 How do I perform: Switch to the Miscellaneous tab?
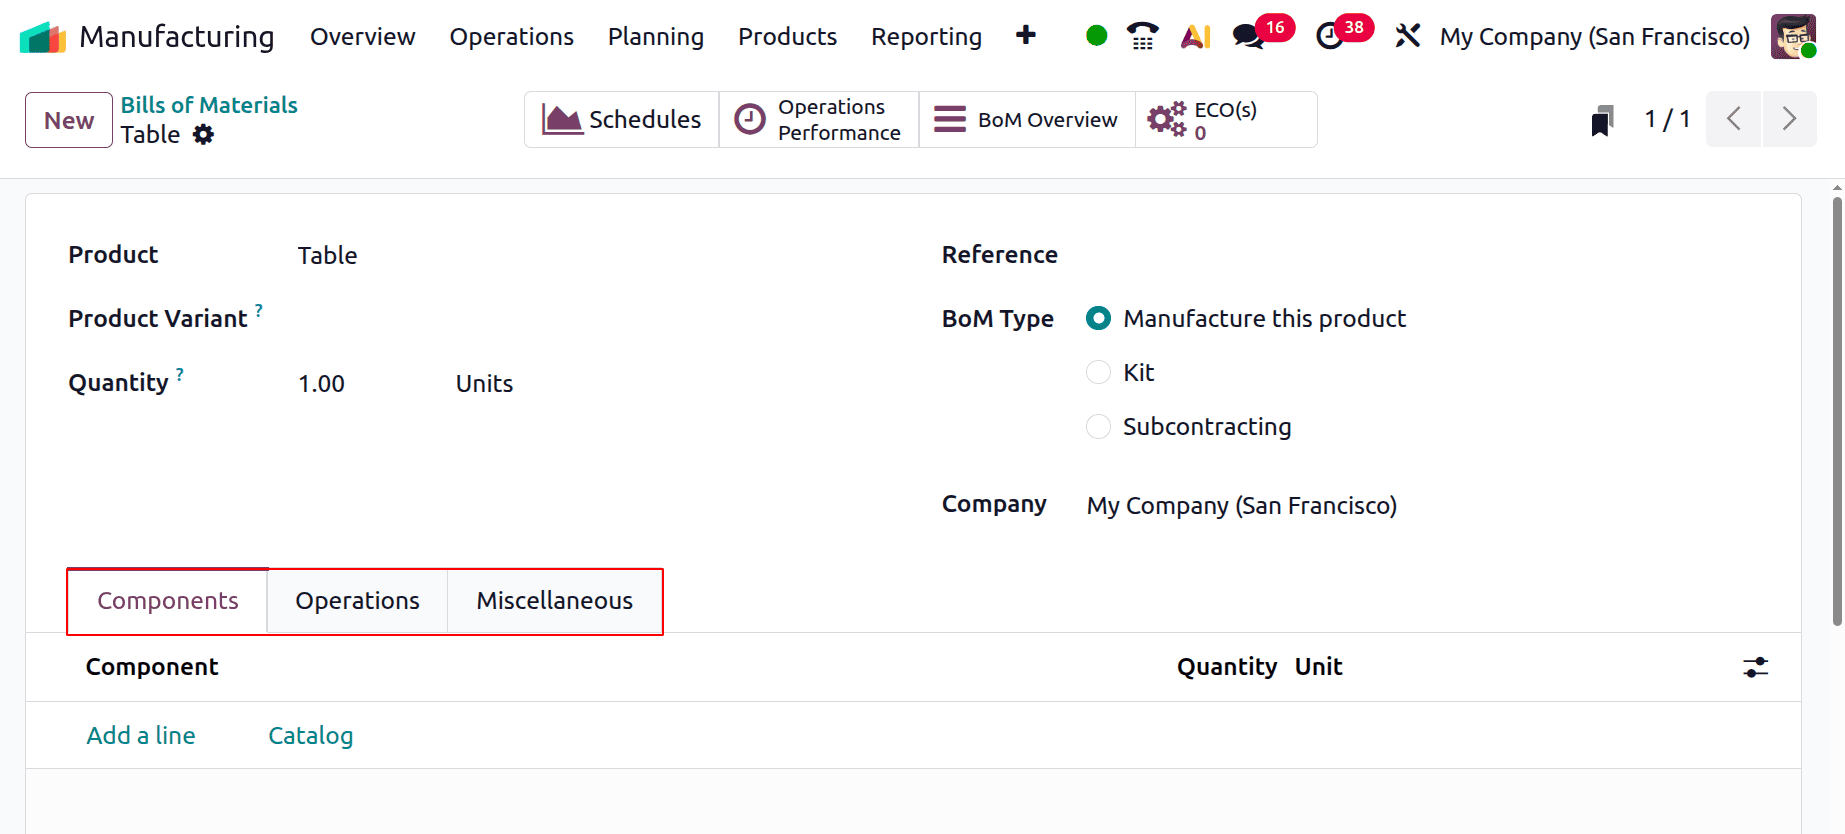click(x=554, y=601)
